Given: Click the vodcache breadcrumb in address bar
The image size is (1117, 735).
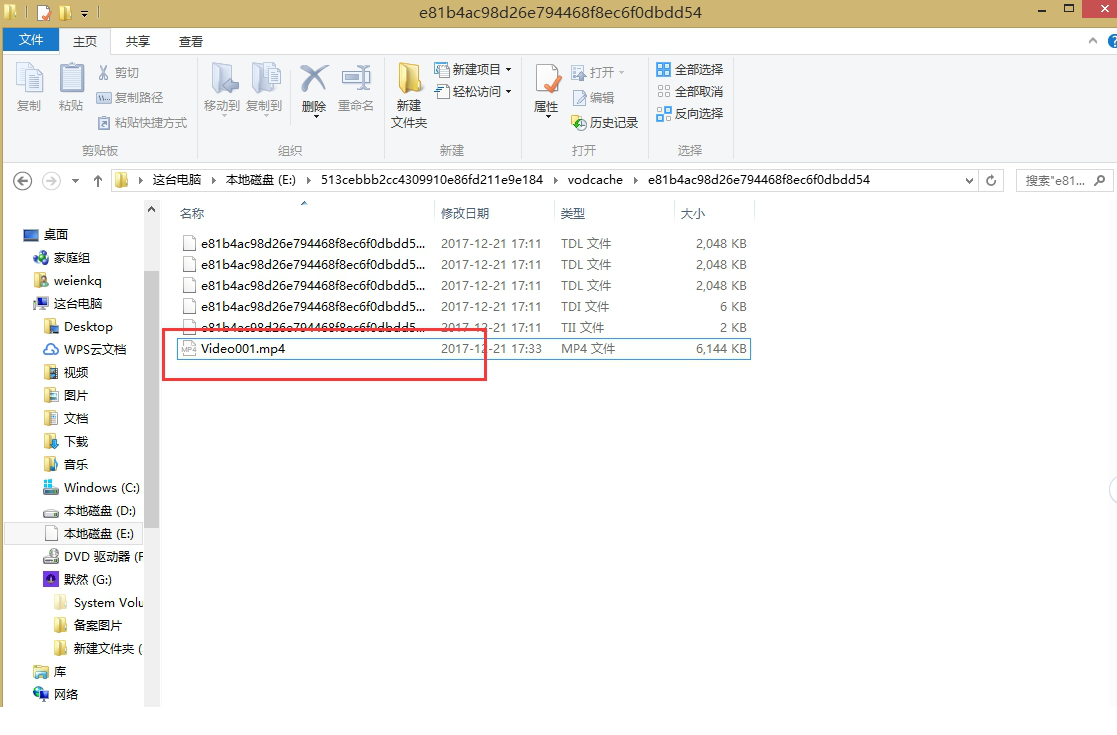Looking at the screenshot, I should [595, 181].
